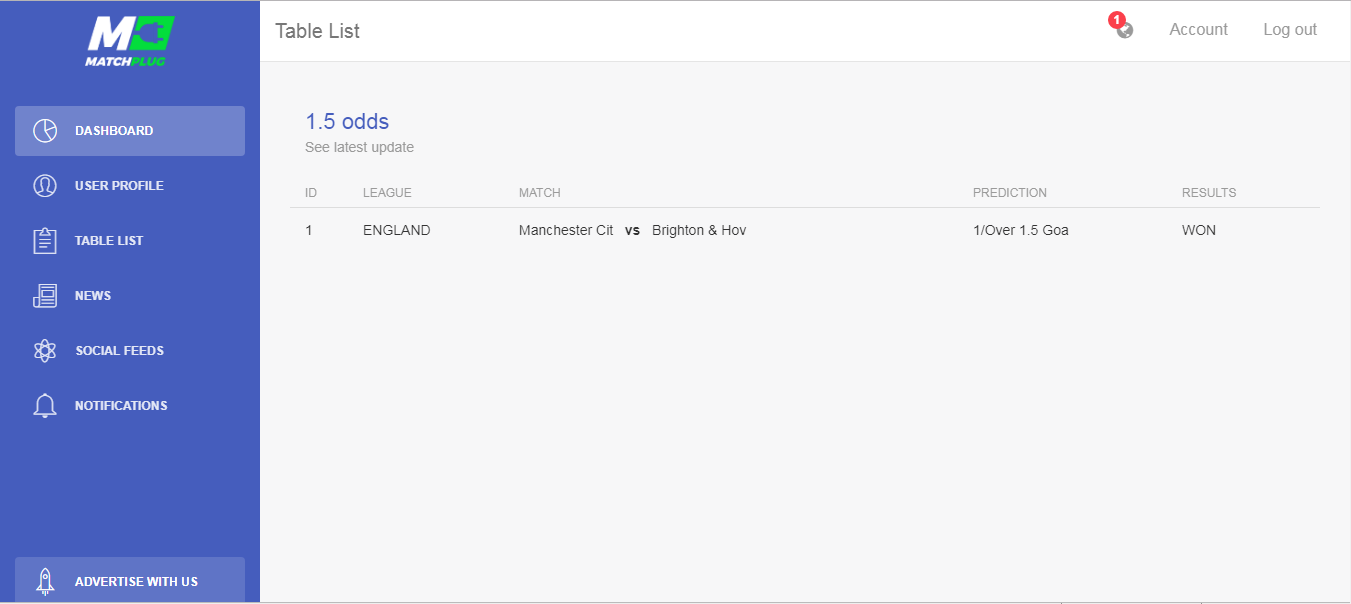The image size is (1351, 604).
Task: Click the MatchPlug logo
Action: (x=130, y=41)
